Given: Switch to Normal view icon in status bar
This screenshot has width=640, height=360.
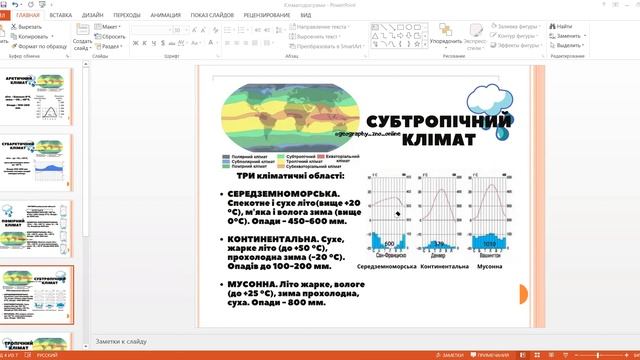Looking at the screenshot, I should tap(523, 355).
